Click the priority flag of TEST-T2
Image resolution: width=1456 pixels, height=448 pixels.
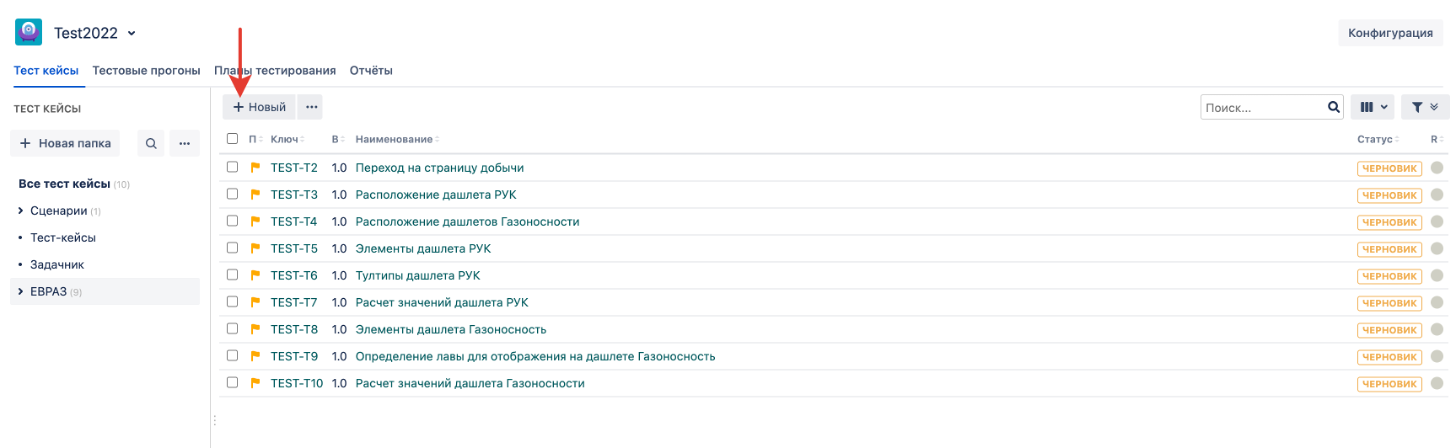[255, 168]
